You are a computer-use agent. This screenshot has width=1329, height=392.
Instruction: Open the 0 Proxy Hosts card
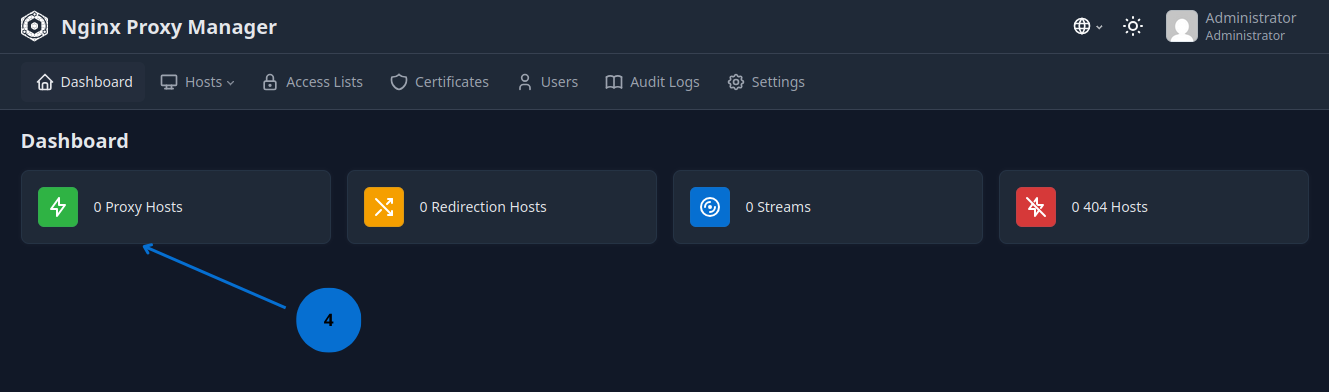pyautogui.click(x=176, y=207)
